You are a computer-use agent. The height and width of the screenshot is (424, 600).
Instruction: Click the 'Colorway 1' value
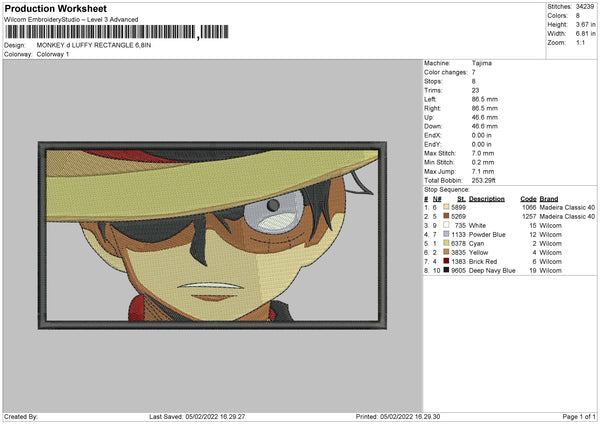pyautogui.click(x=53, y=54)
